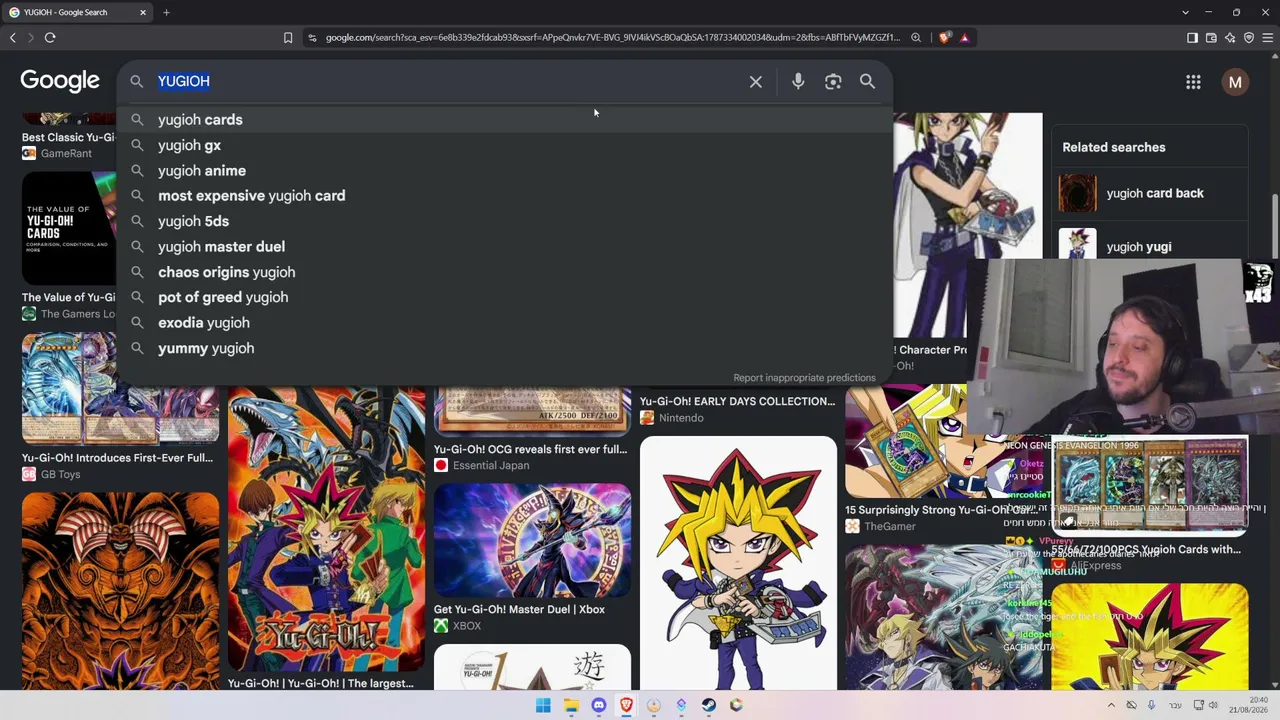This screenshot has width=1280, height=720.
Task: Pick the "chaos origins yugioh" suggestion
Action: pyautogui.click(x=504, y=272)
